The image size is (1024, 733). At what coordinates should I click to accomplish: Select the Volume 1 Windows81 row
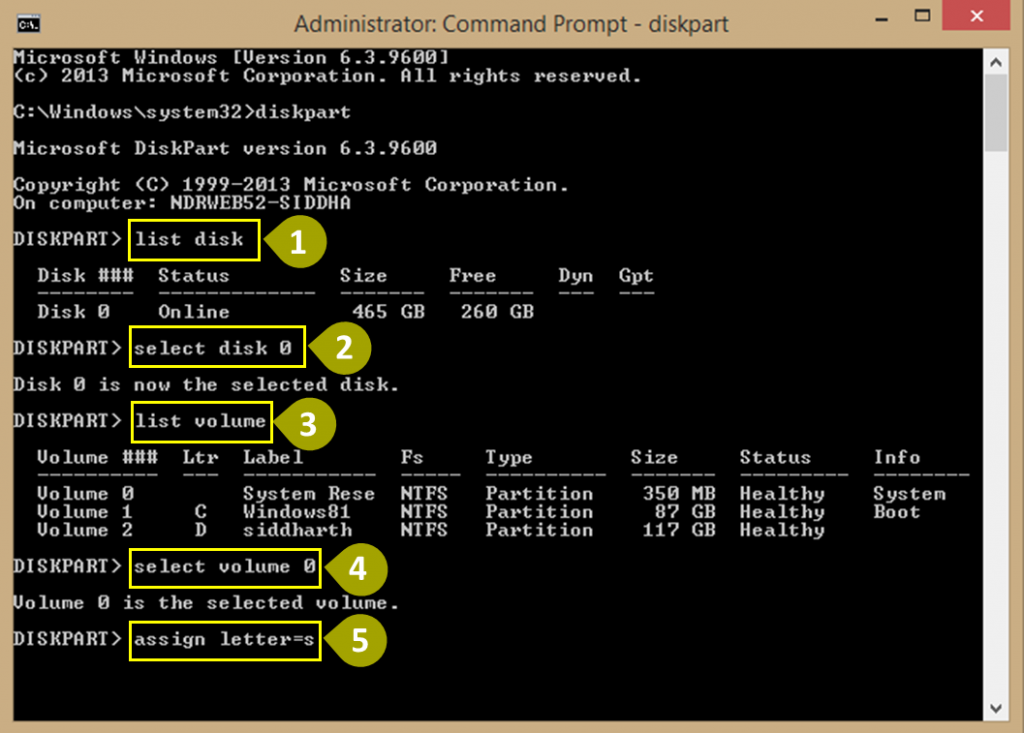tap(400, 512)
